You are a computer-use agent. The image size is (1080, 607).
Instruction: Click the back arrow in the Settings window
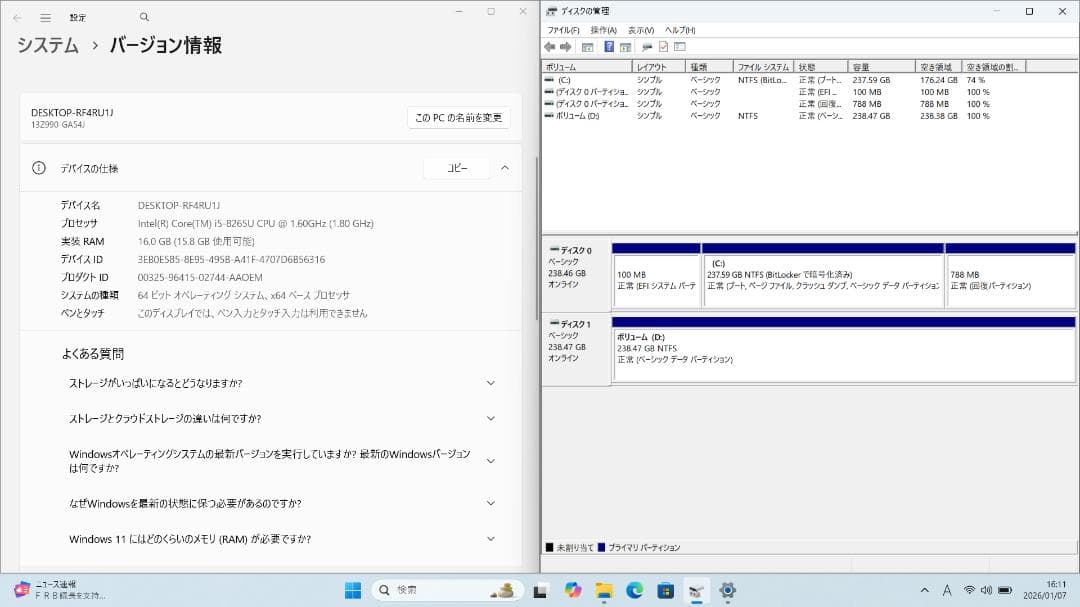pos(17,17)
